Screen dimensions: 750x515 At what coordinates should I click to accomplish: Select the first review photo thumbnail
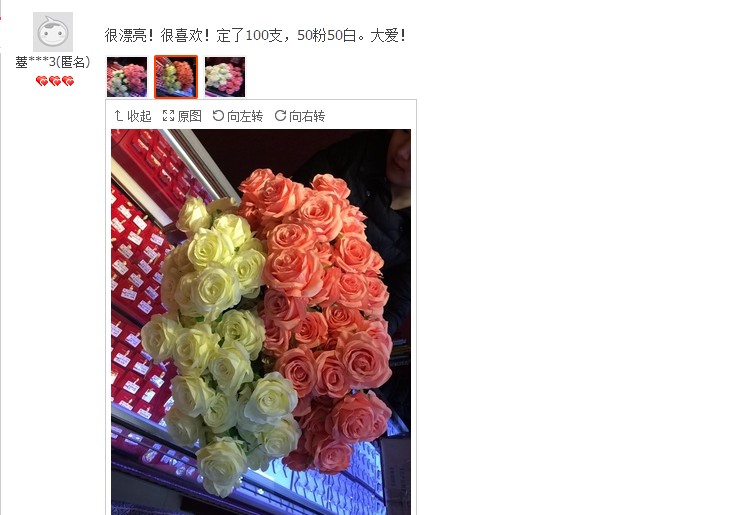127,77
